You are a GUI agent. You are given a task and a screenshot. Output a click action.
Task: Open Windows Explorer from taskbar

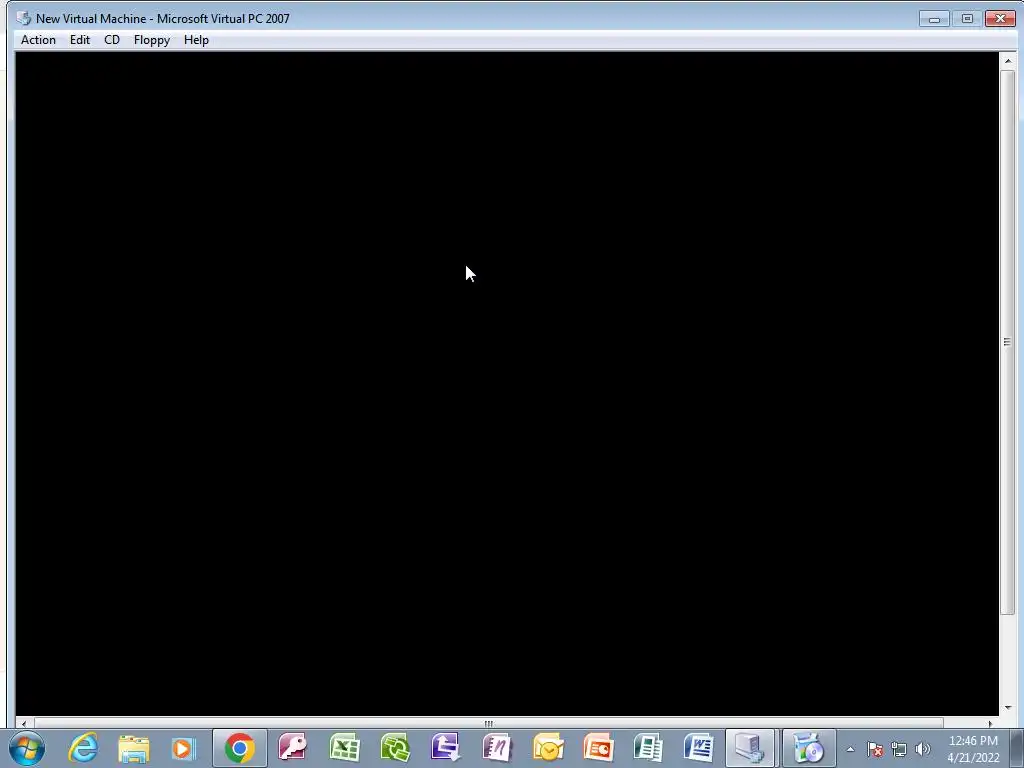(134, 748)
